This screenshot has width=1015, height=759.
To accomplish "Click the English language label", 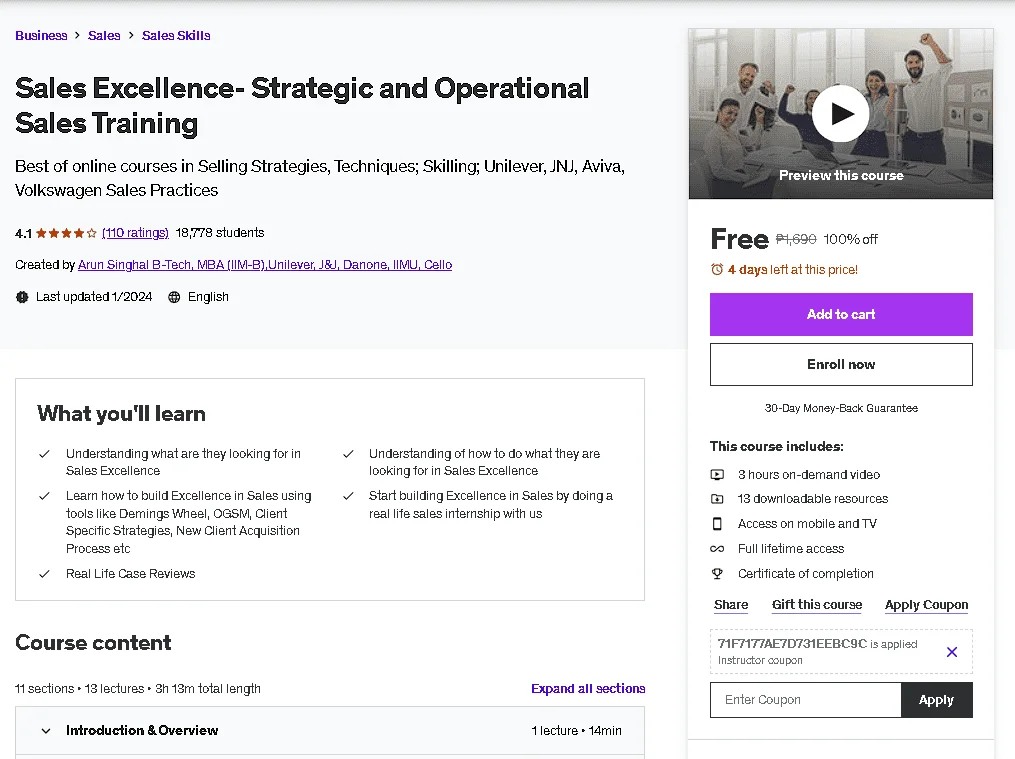I will tap(208, 297).
